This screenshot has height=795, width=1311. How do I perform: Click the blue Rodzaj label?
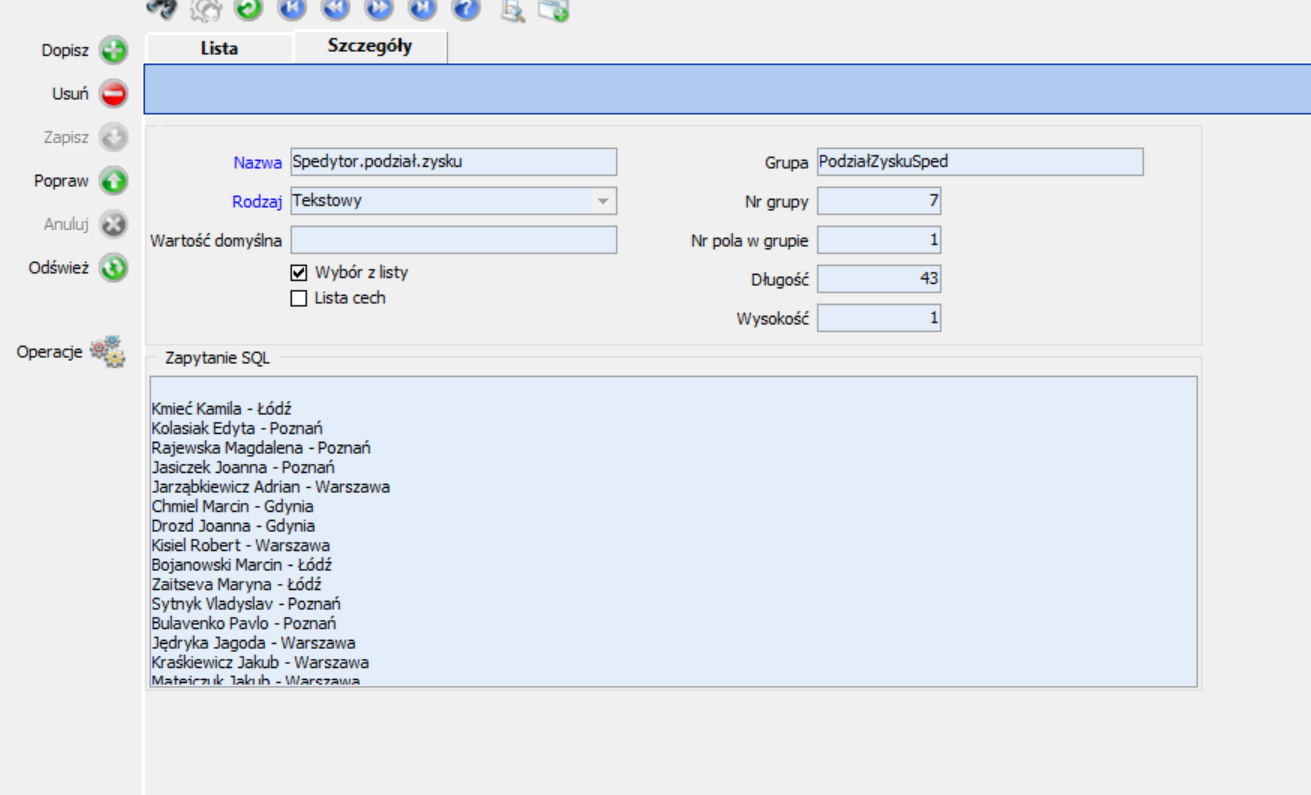click(257, 201)
